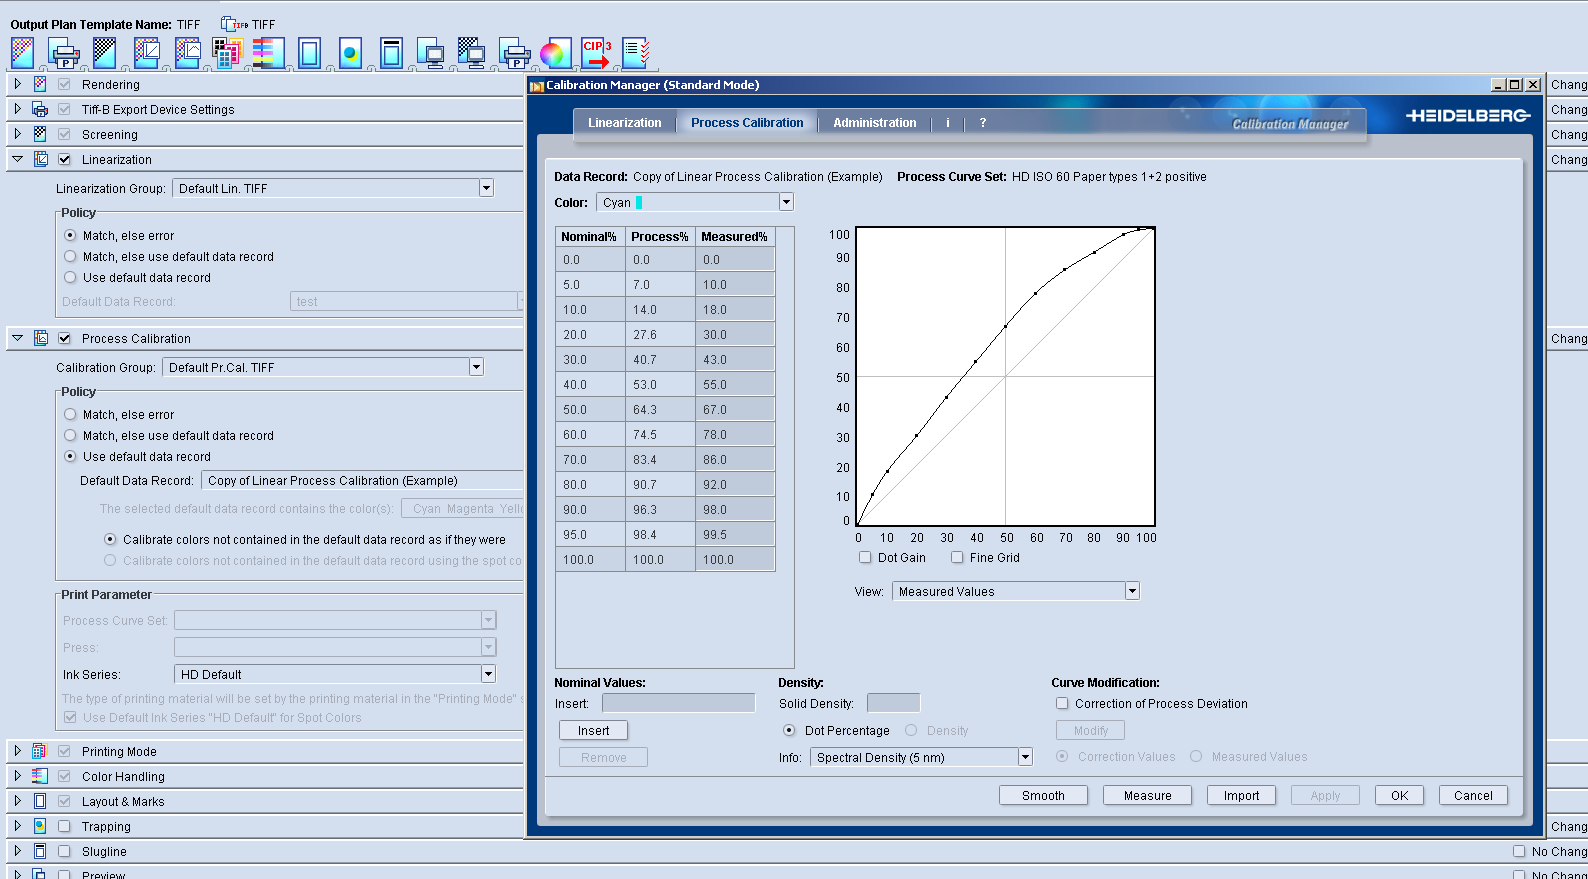Screen dimensions: 1588x879
Task: Click the color wheel toolbar icon
Action: click(x=553, y=53)
